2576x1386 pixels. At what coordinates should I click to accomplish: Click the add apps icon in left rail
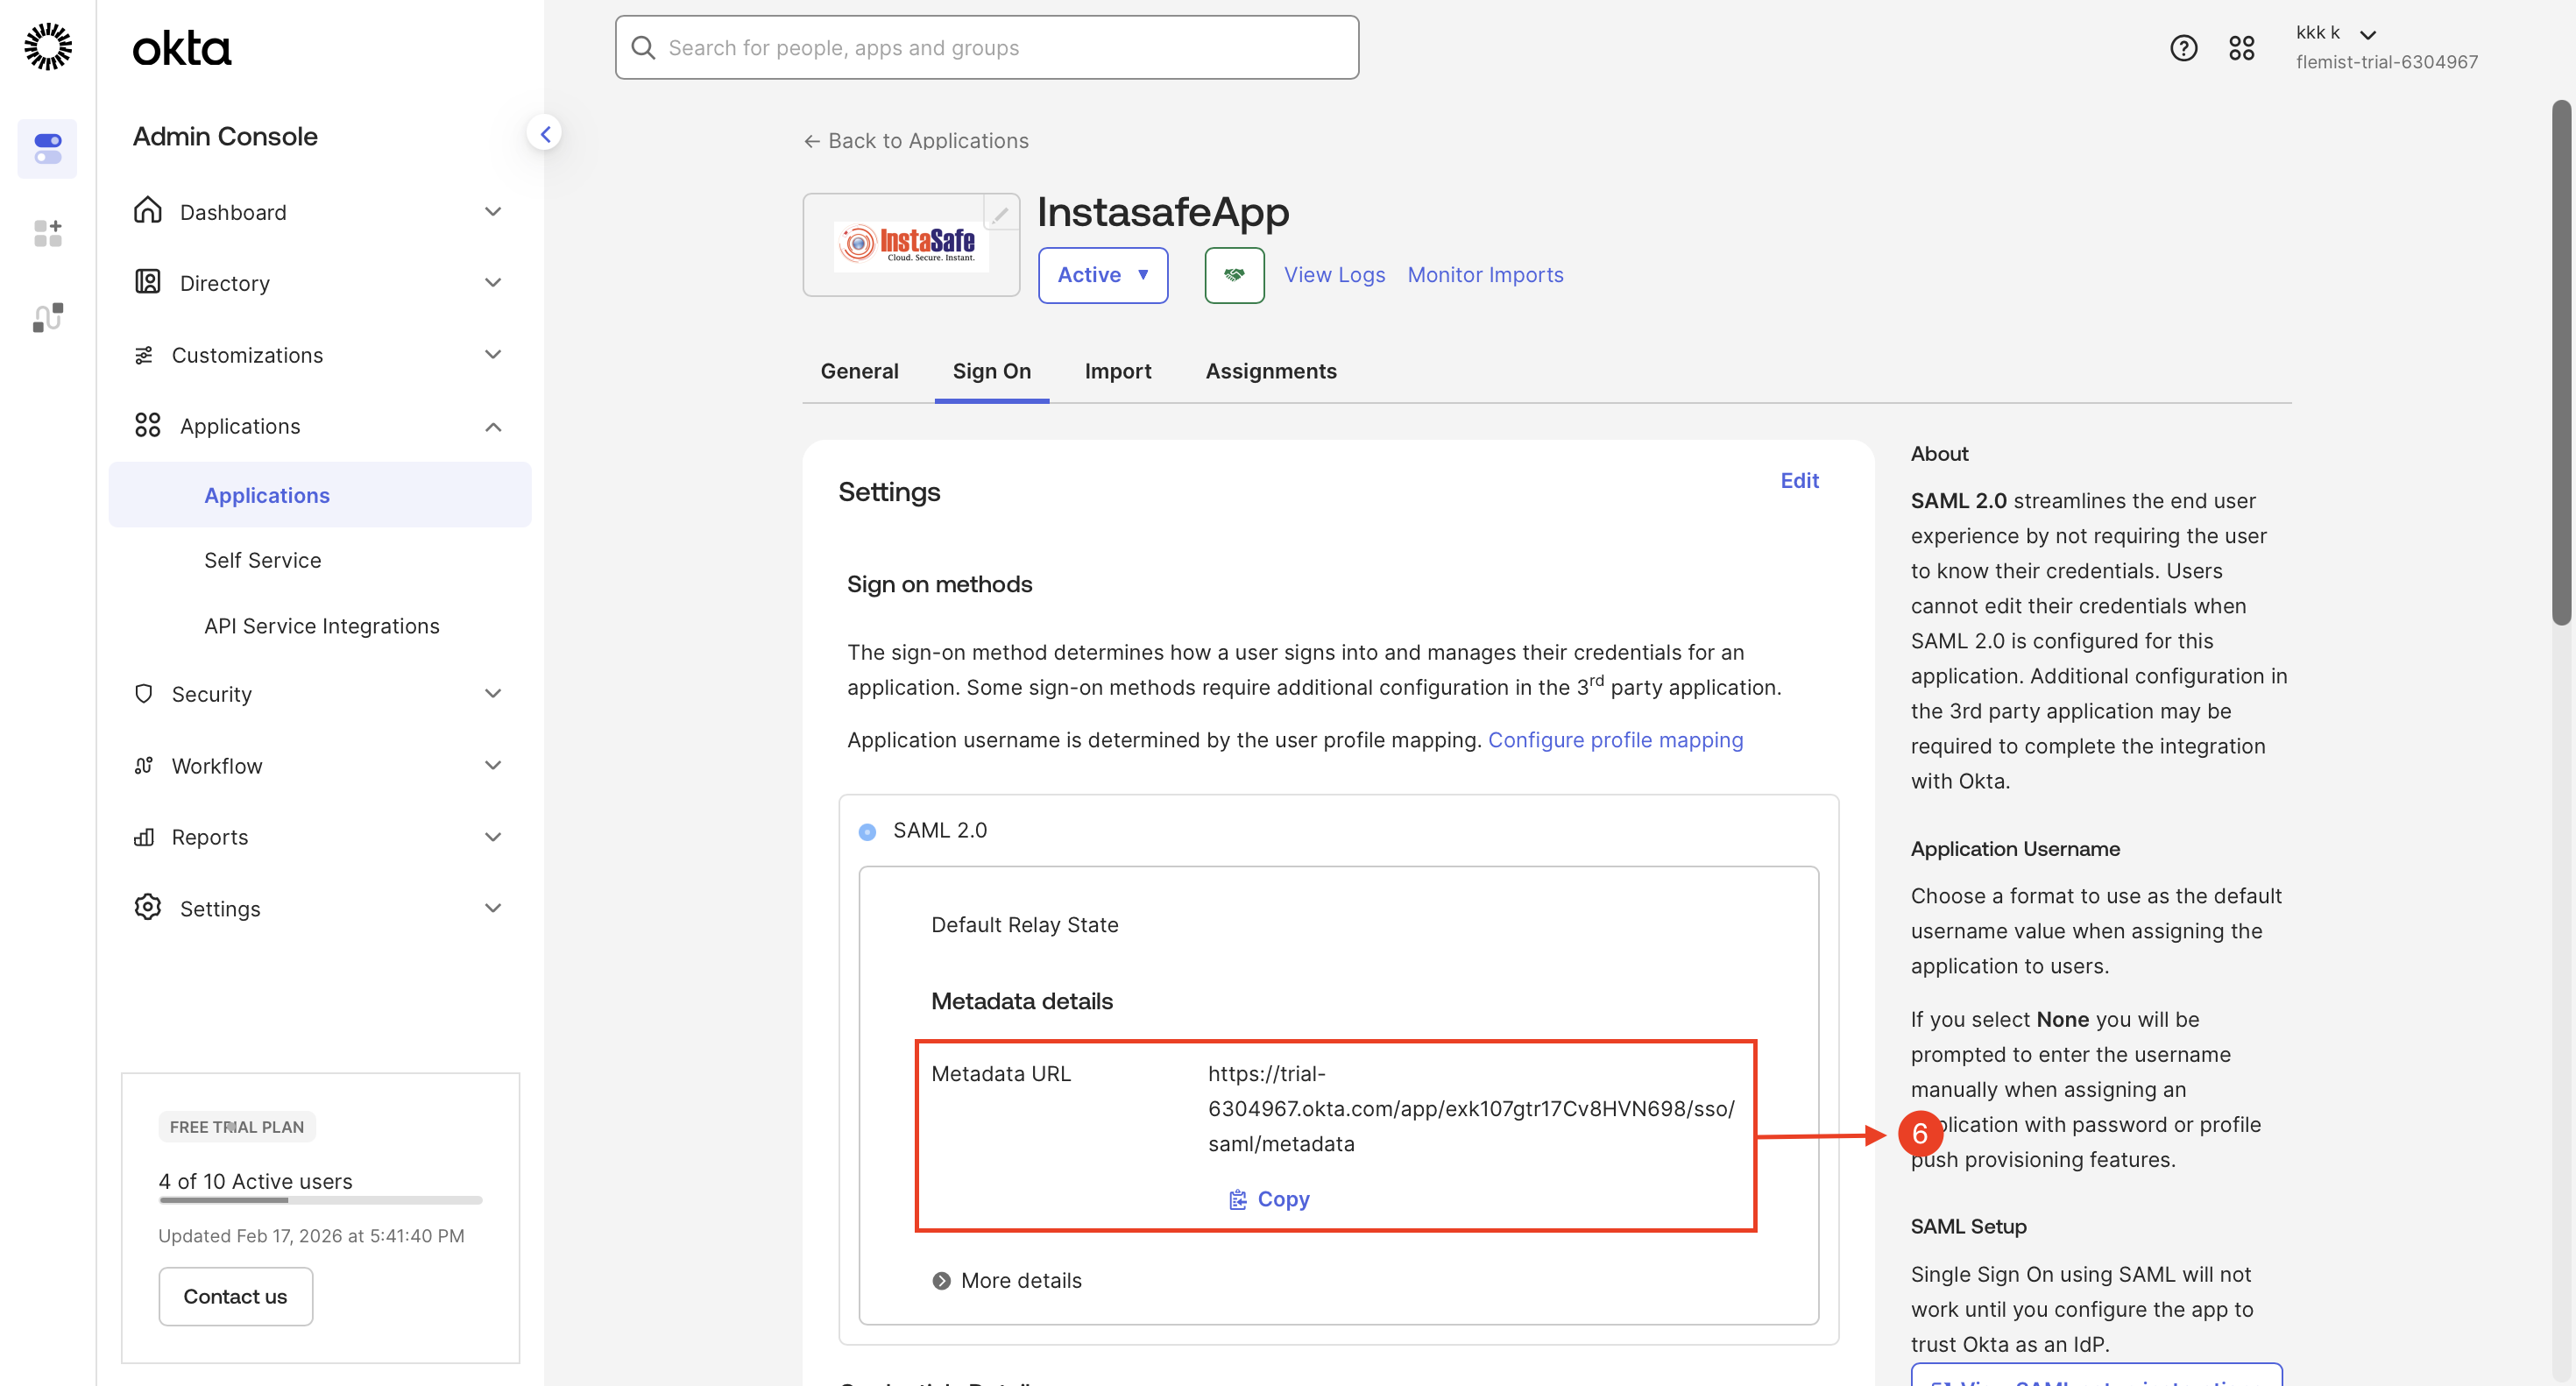click(x=48, y=233)
